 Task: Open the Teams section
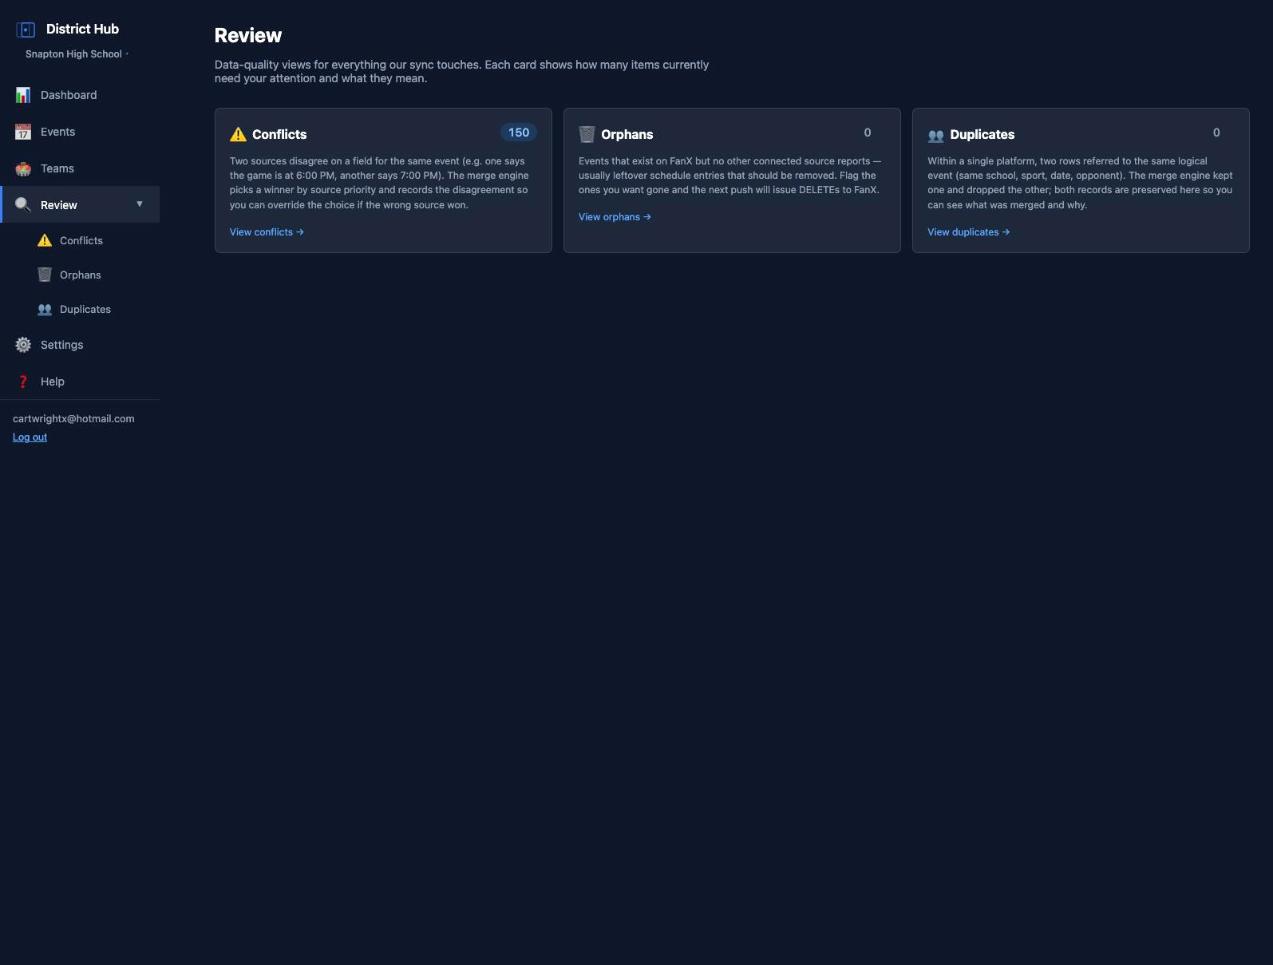(80, 169)
